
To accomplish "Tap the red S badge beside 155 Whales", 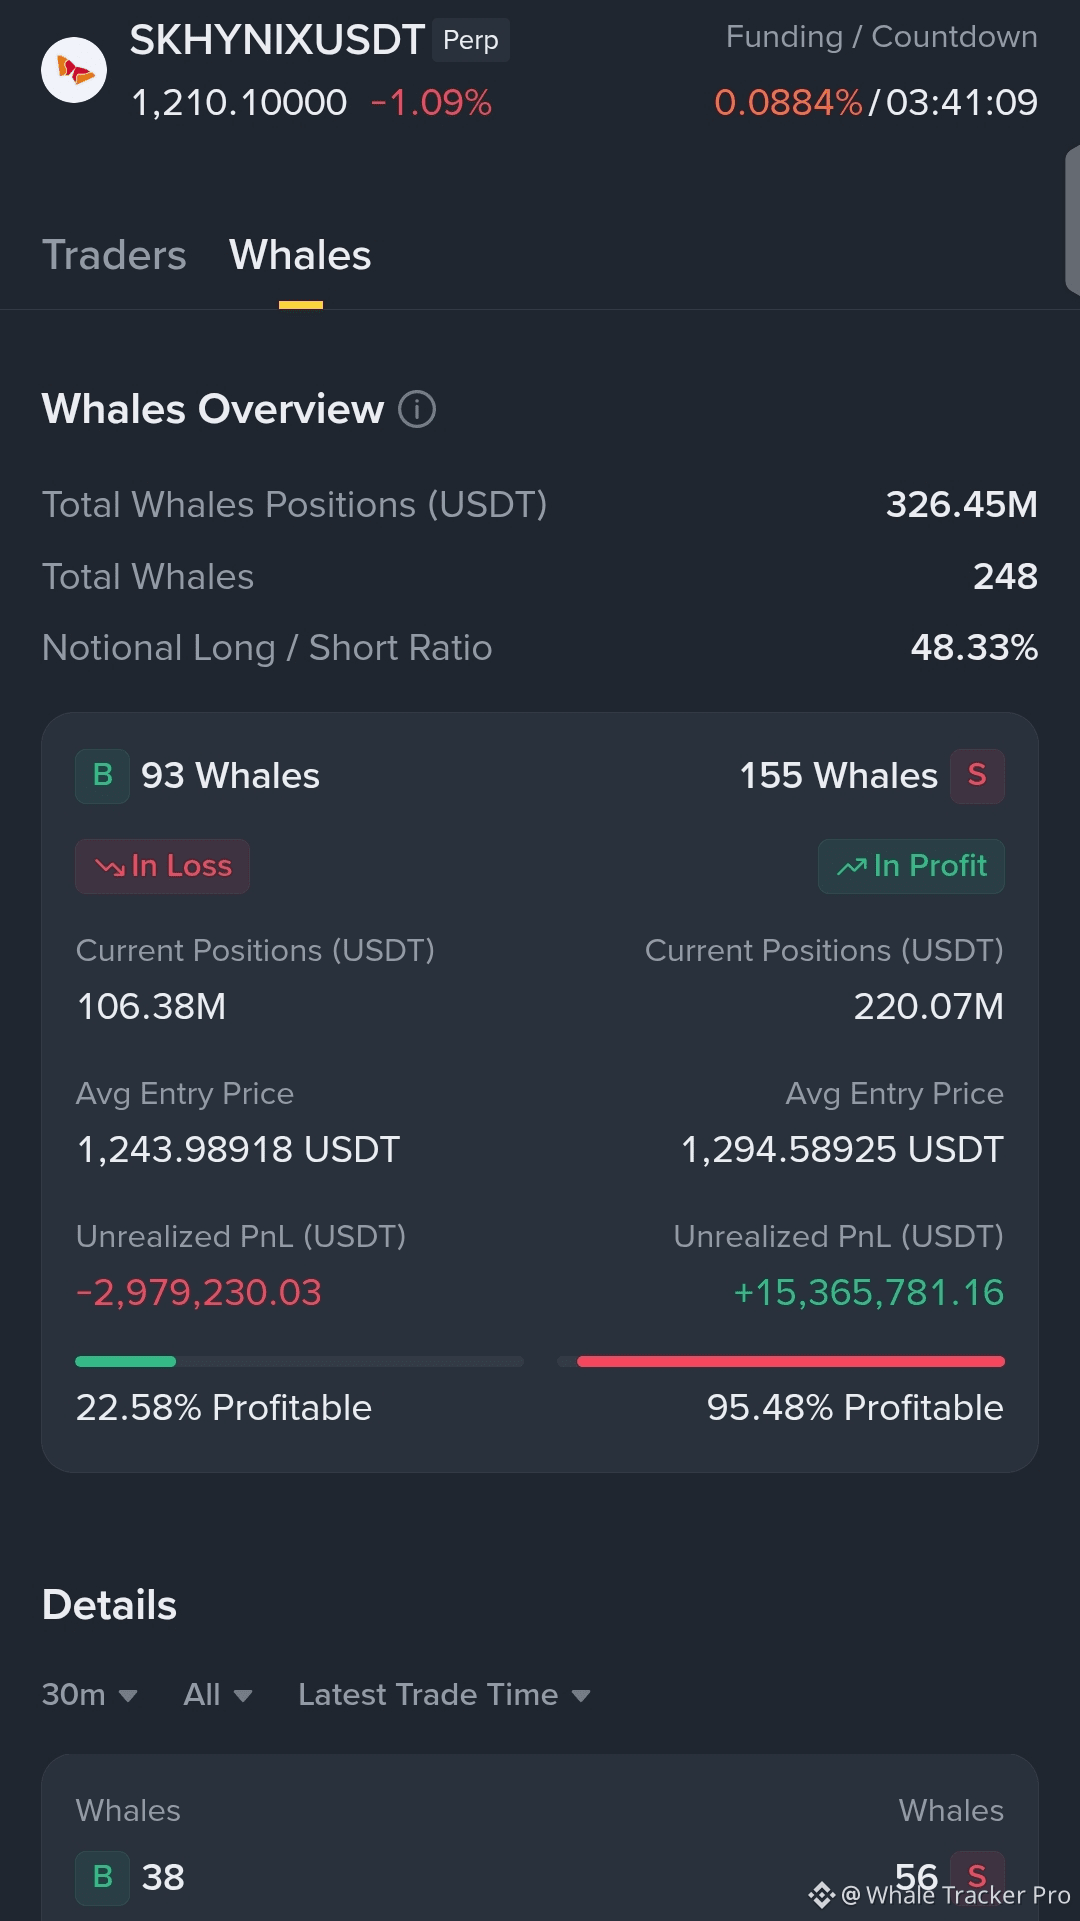I will [977, 776].
